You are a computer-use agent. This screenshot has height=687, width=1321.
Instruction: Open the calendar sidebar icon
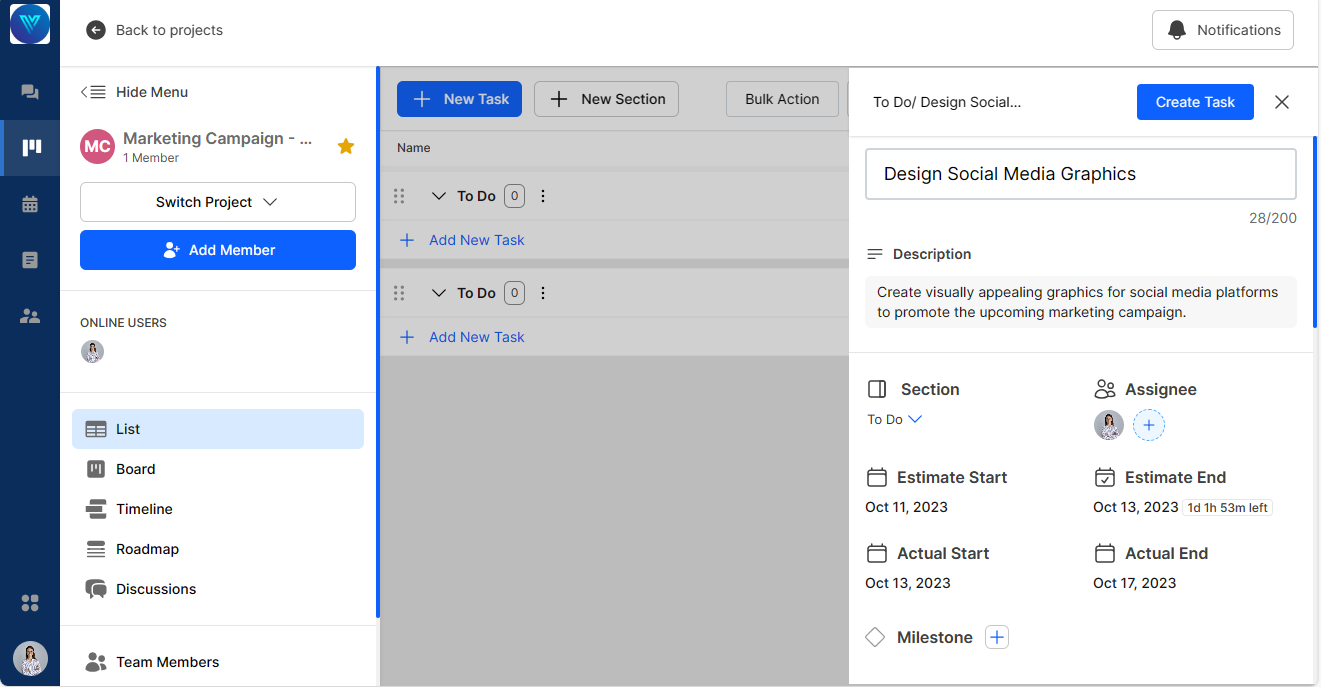[x=30, y=204]
